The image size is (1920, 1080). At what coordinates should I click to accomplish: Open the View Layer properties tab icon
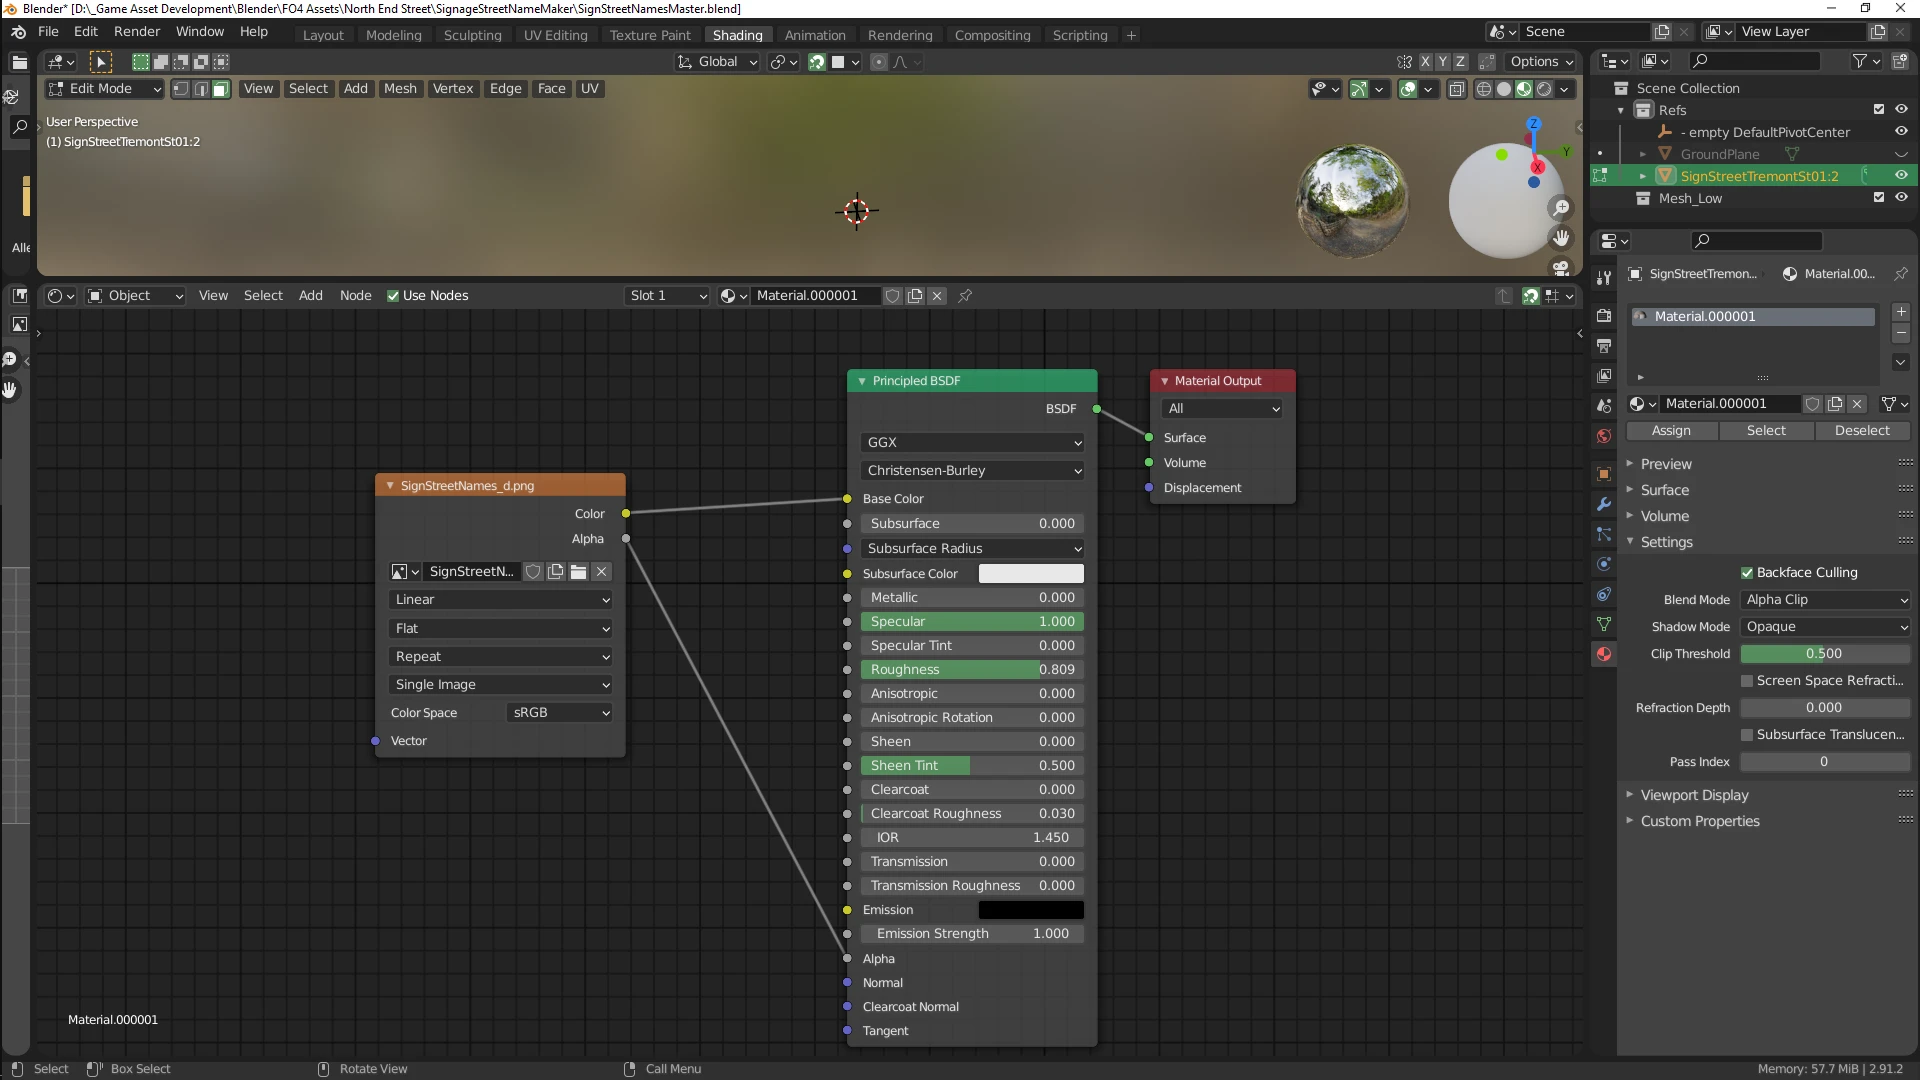pos(1604,376)
